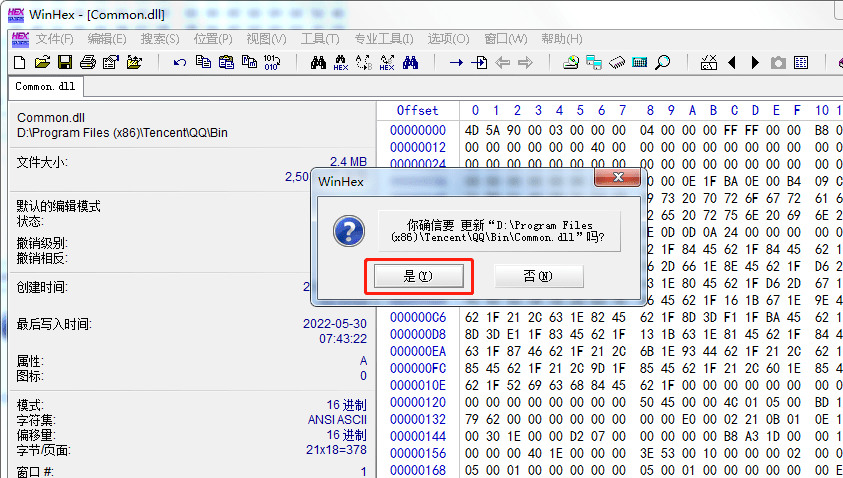Click the Offset column header
This screenshot has width=843, height=478.
[x=417, y=110]
